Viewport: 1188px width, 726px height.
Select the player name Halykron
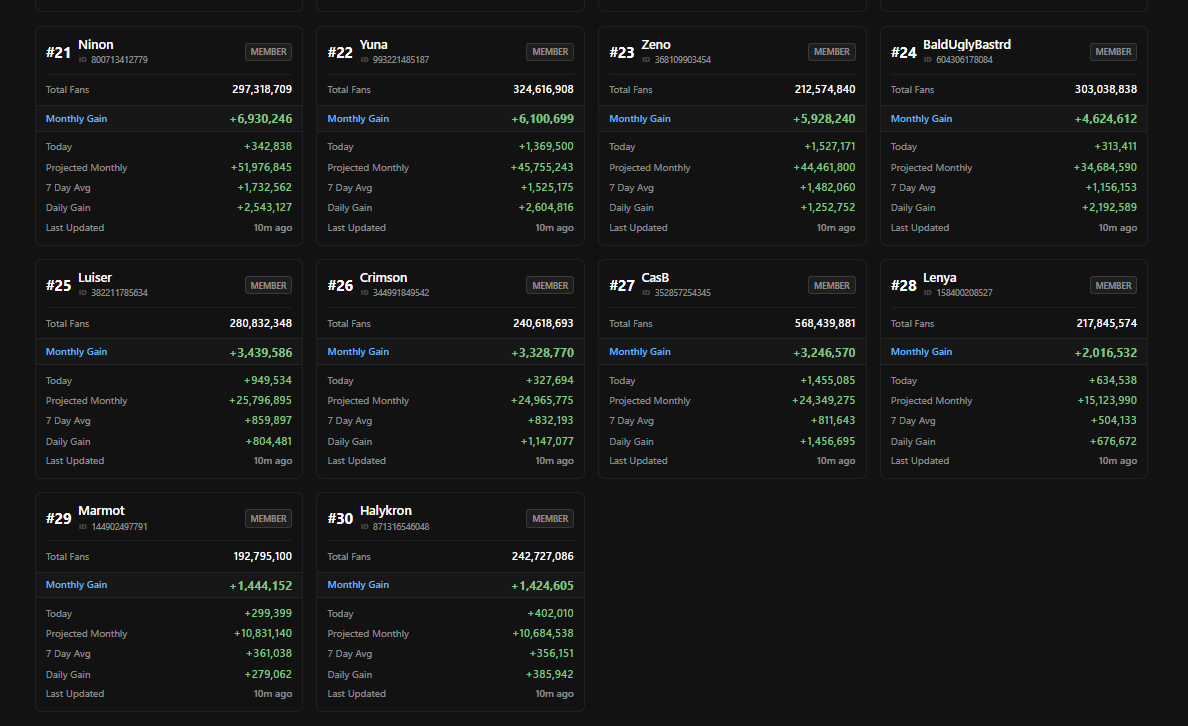tap(386, 511)
